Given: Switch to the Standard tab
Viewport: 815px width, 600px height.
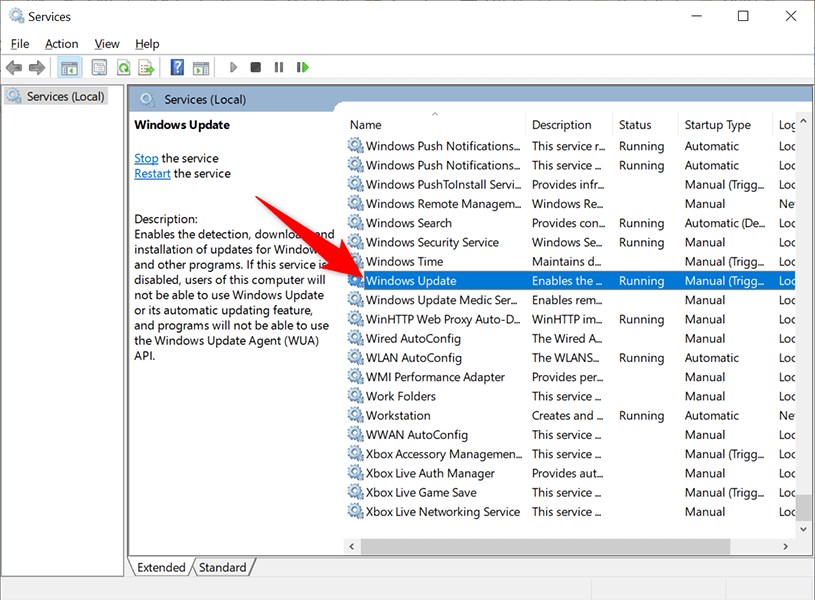Looking at the screenshot, I should (222, 567).
